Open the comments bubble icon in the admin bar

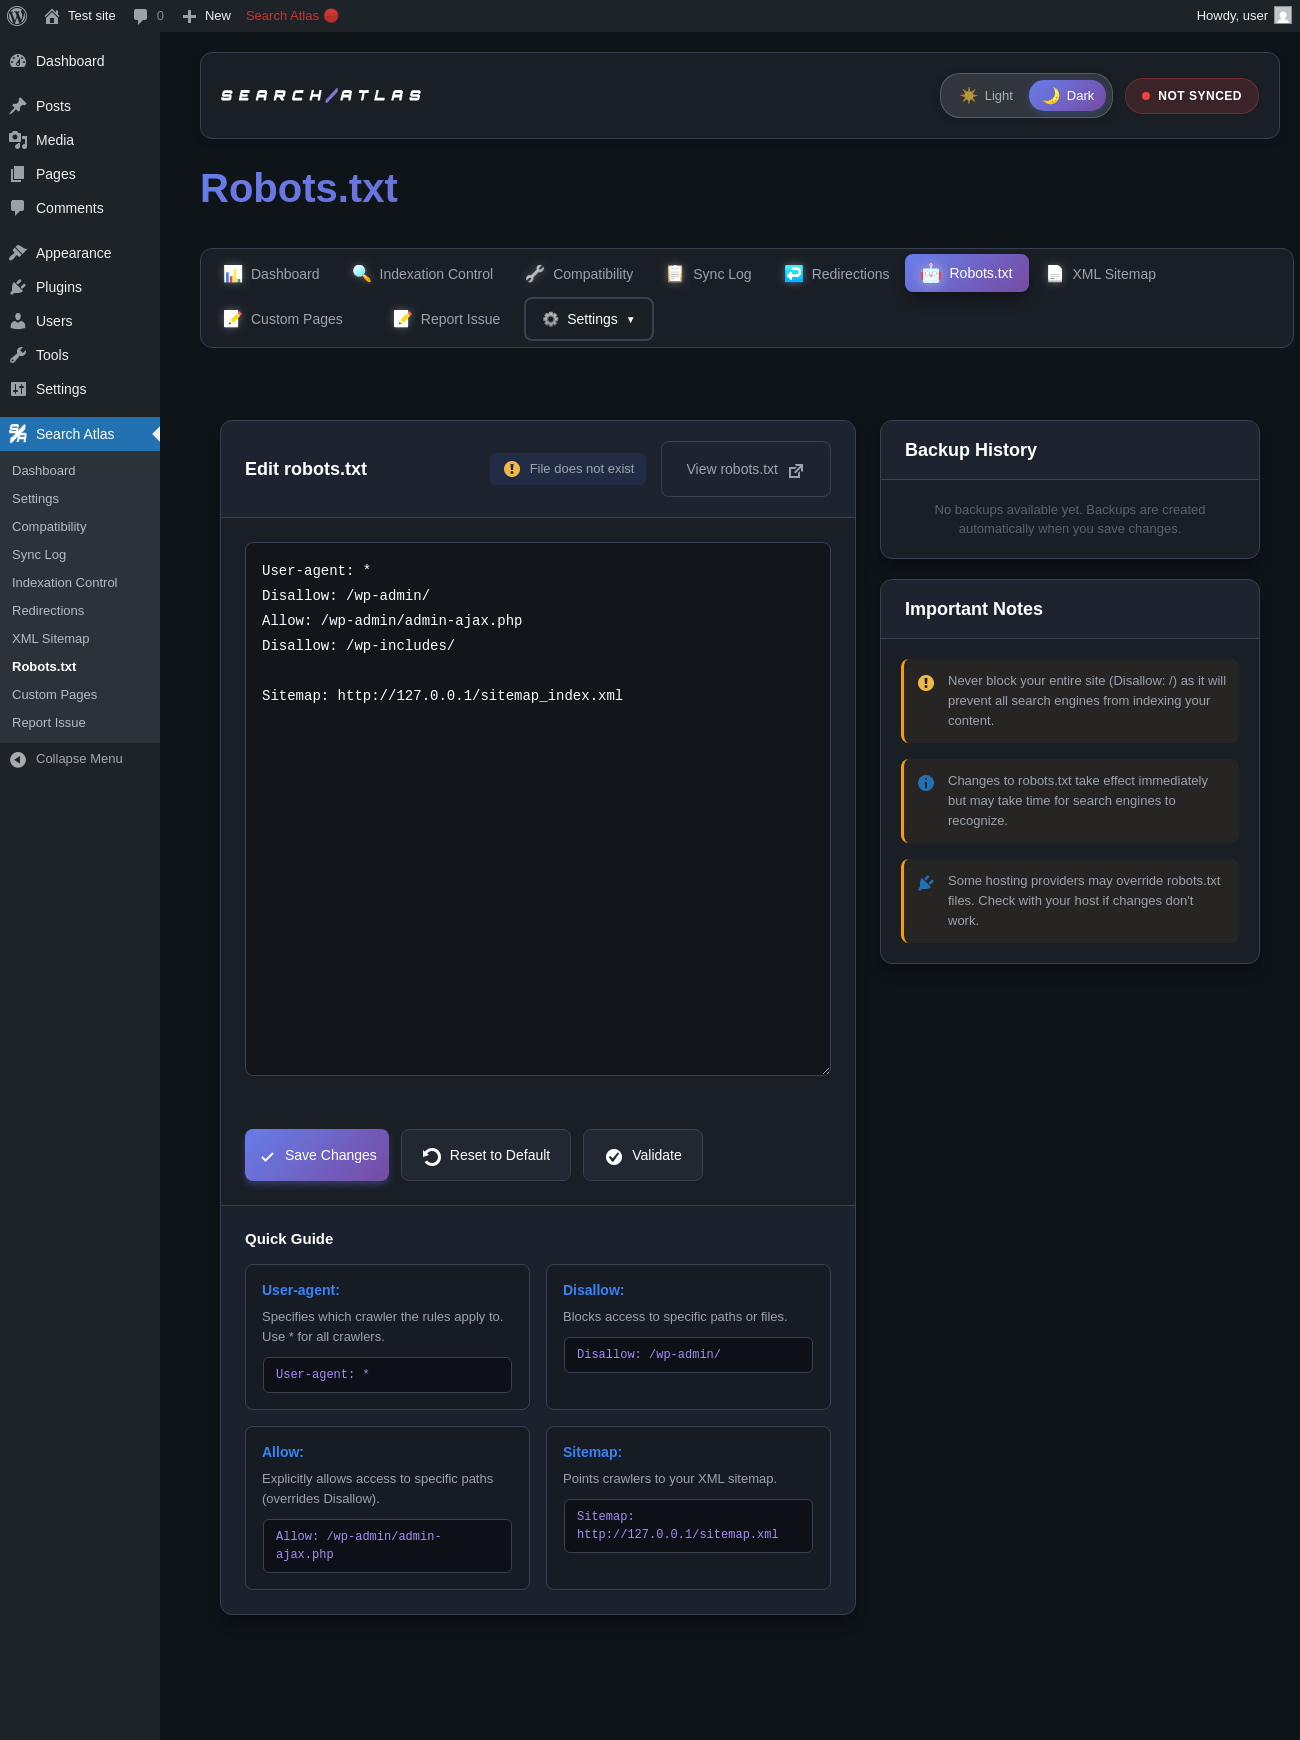point(141,16)
